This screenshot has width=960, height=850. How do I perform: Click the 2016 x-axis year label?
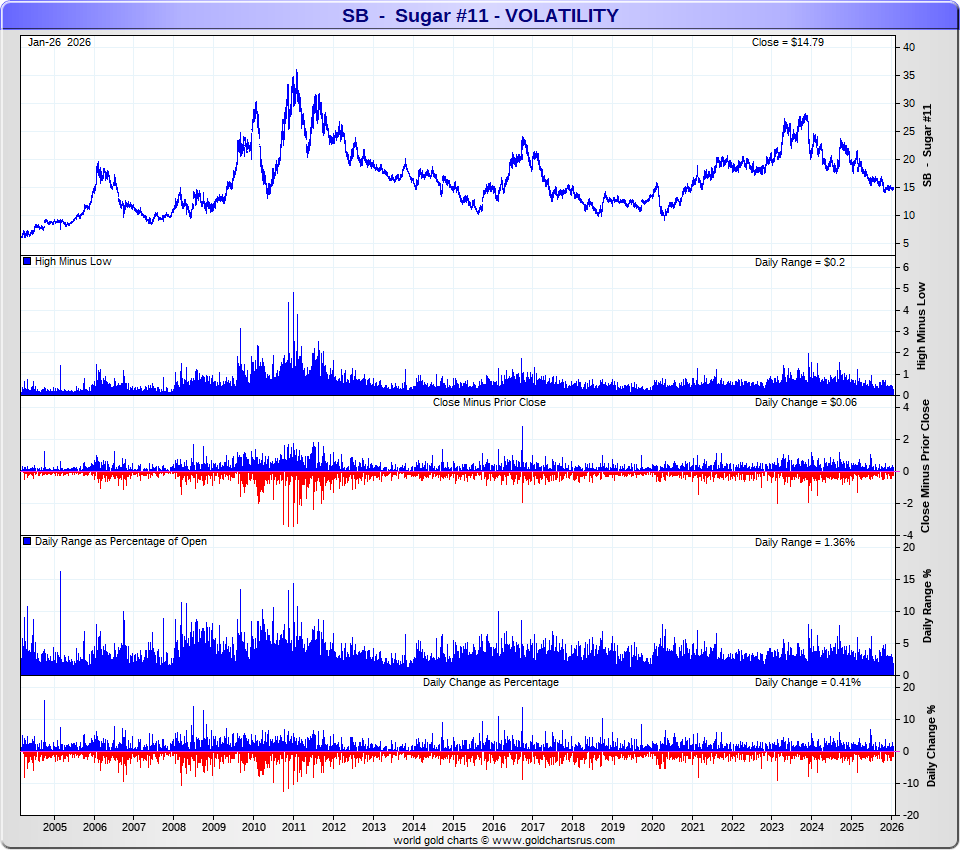pos(493,827)
